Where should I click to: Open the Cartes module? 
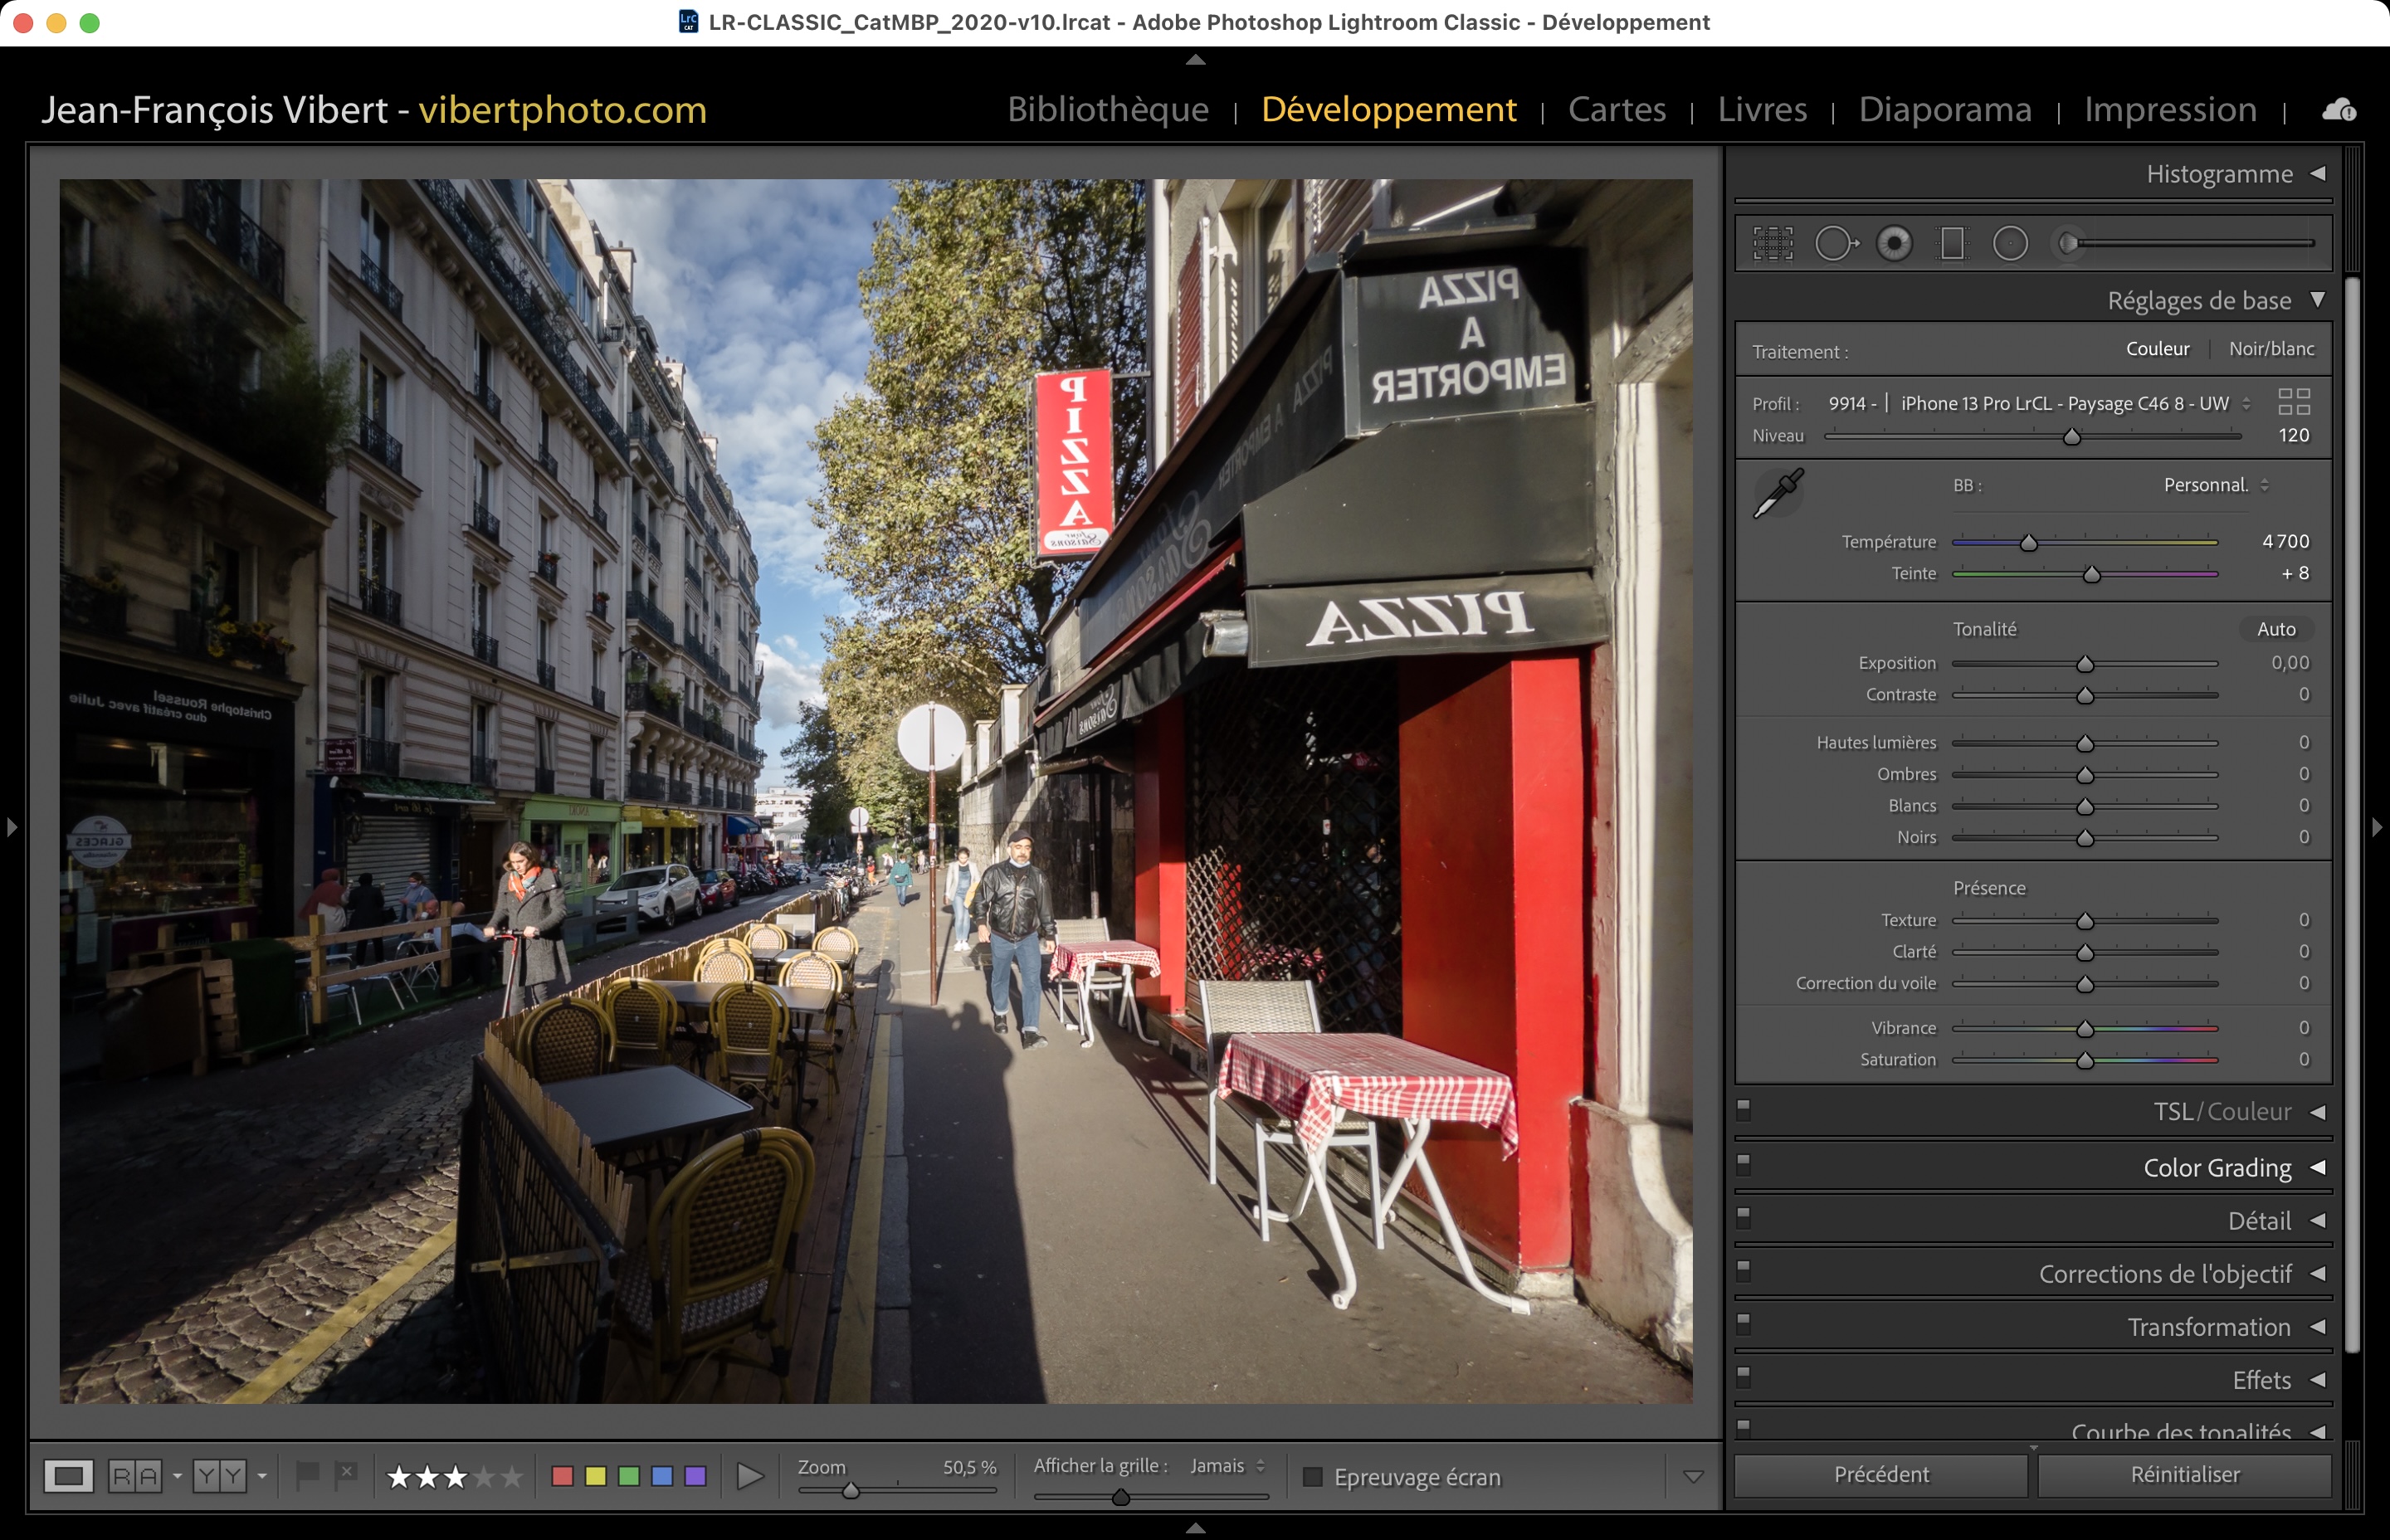[x=1616, y=109]
